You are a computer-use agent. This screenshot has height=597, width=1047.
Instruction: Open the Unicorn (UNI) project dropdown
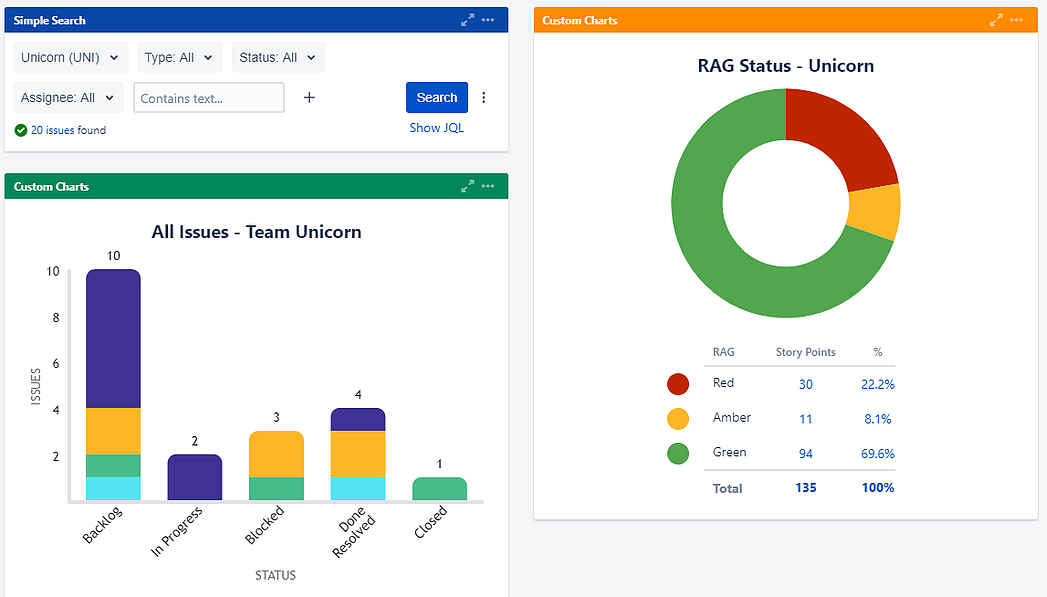coord(69,57)
